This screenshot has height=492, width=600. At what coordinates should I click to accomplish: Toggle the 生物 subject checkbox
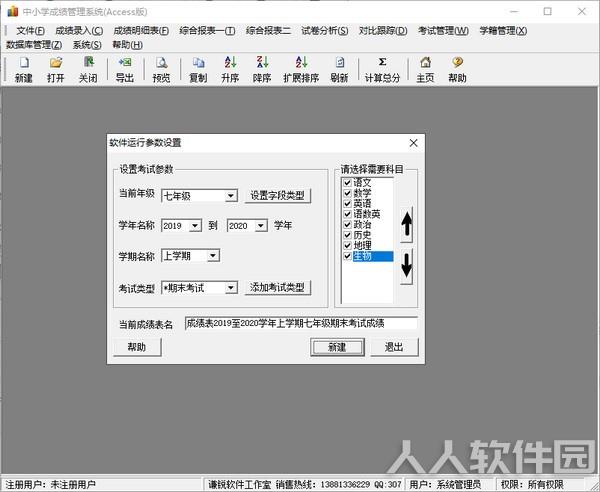347,256
